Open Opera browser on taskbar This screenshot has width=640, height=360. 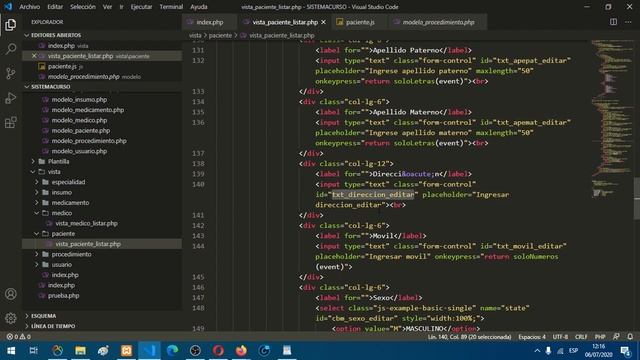[218, 351]
